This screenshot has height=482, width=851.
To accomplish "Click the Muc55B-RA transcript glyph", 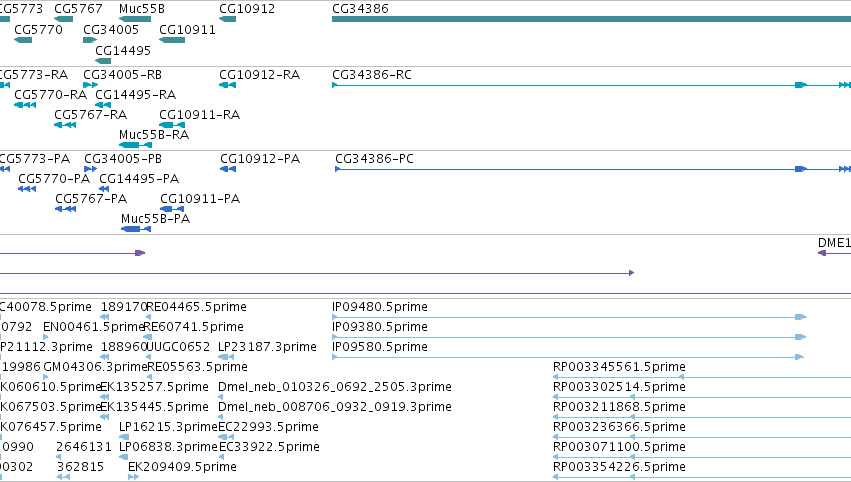I will tap(135, 145).
